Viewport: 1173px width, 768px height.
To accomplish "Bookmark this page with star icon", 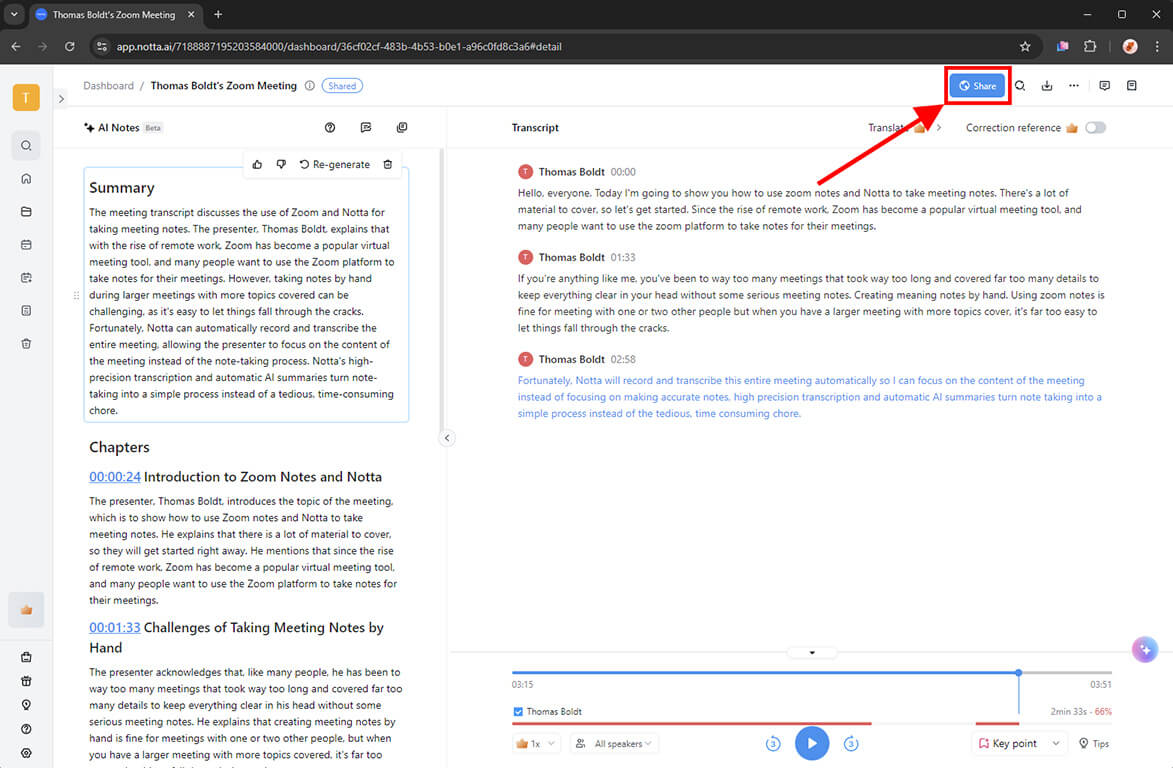I will 1025,46.
